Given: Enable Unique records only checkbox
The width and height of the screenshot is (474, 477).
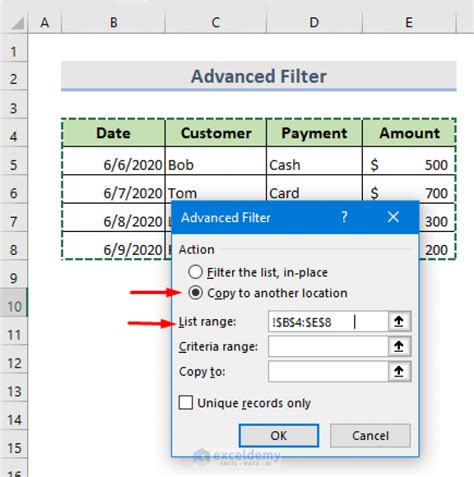Looking at the screenshot, I should pyautogui.click(x=186, y=402).
